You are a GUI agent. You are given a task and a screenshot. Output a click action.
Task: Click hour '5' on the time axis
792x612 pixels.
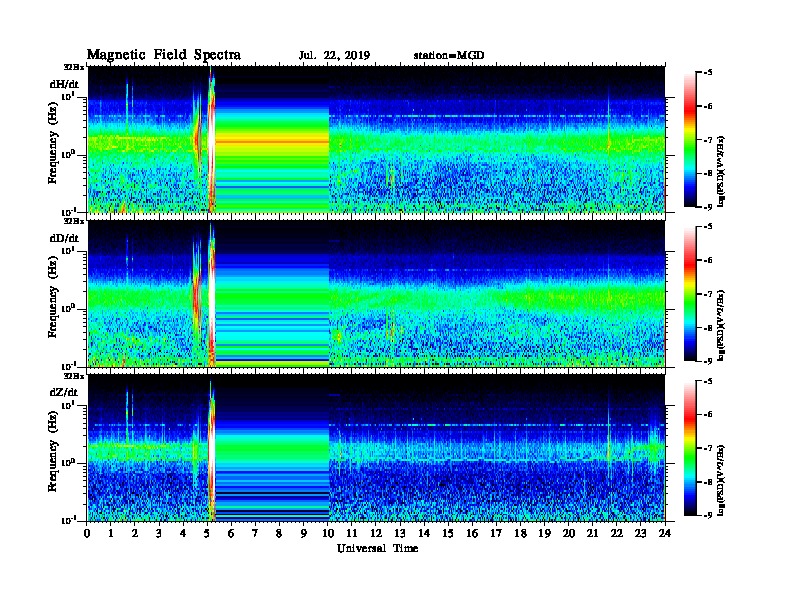[x=207, y=533]
